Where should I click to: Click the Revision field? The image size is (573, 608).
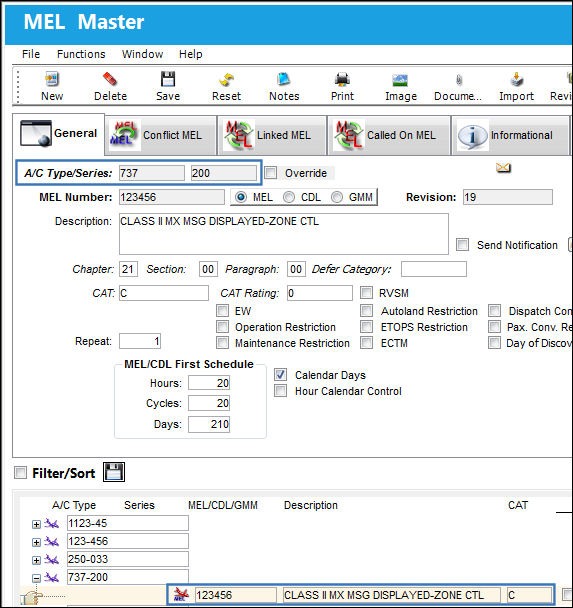pyautogui.click(x=507, y=197)
